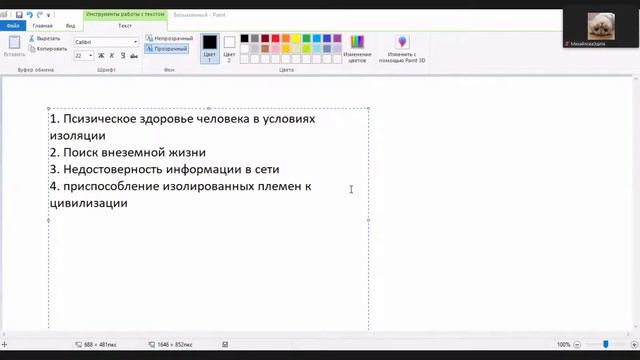This screenshot has width=640, height=360.
Task: Toggle underline Ч formatting
Action: pos(123,56)
